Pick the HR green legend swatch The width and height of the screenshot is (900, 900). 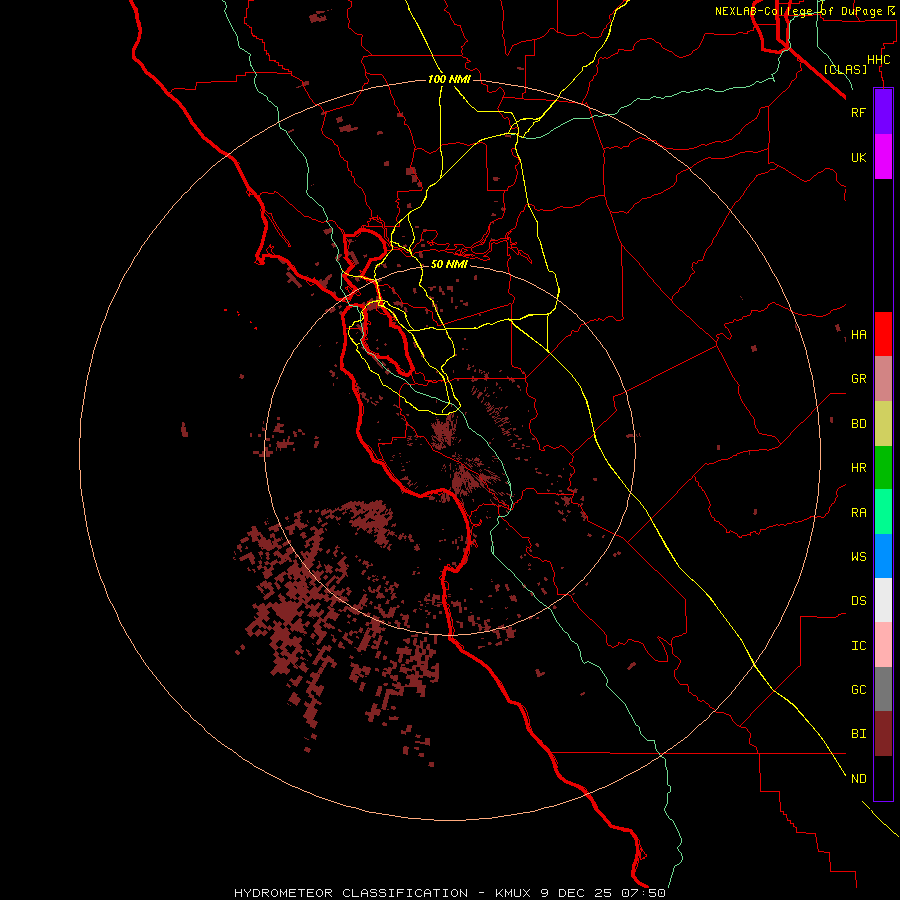click(x=883, y=468)
